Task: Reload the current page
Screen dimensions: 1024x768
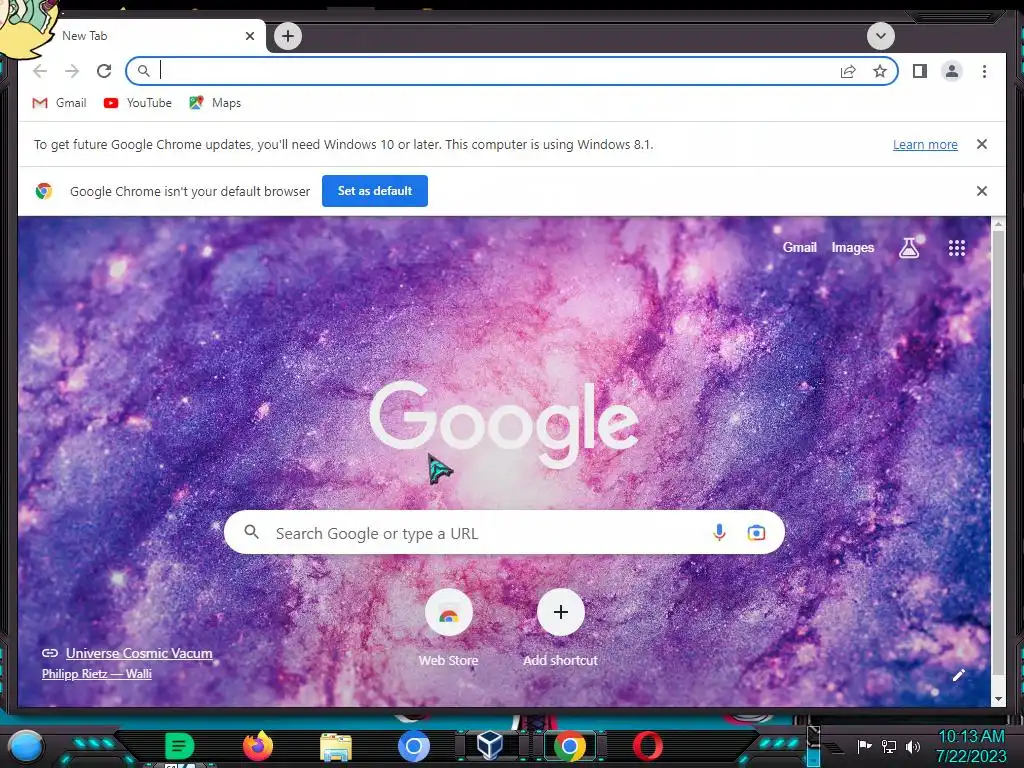Action: click(104, 71)
